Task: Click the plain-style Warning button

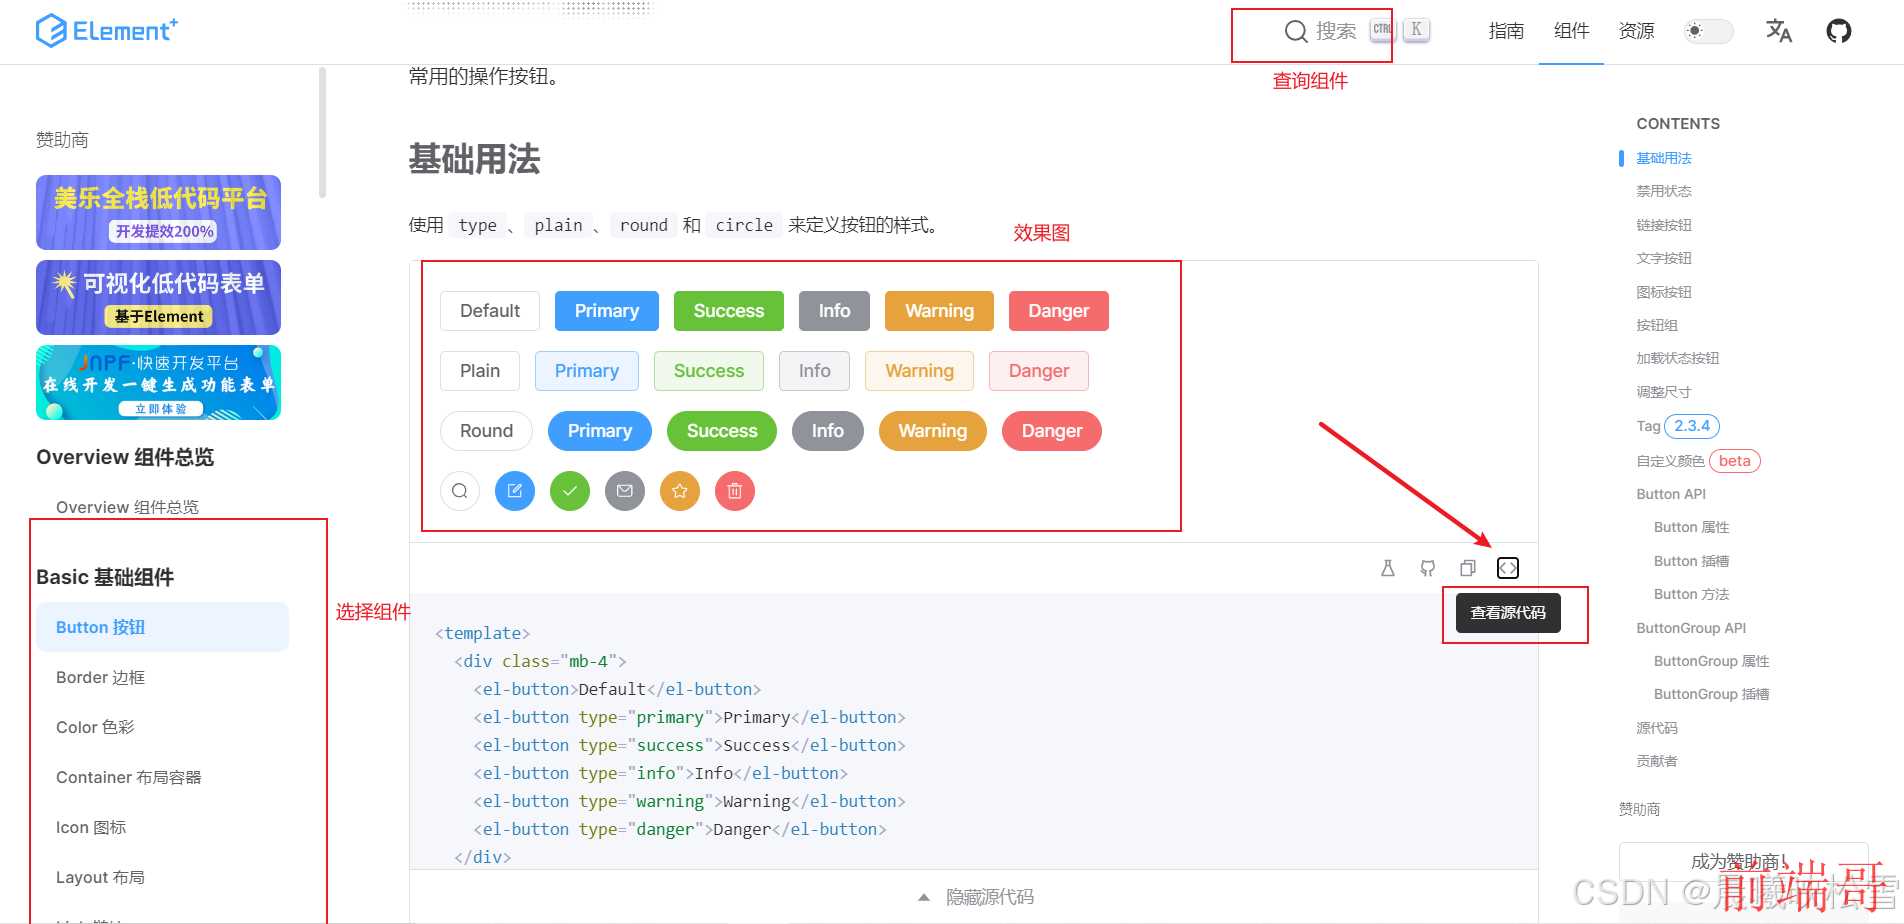Action: (920, 371)
